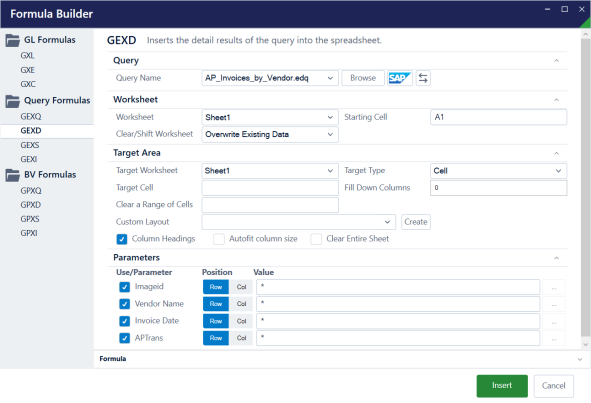Uncheck the Column Headings checkbox
Viewport: 591px width, 403px height.
click(122, 239)
